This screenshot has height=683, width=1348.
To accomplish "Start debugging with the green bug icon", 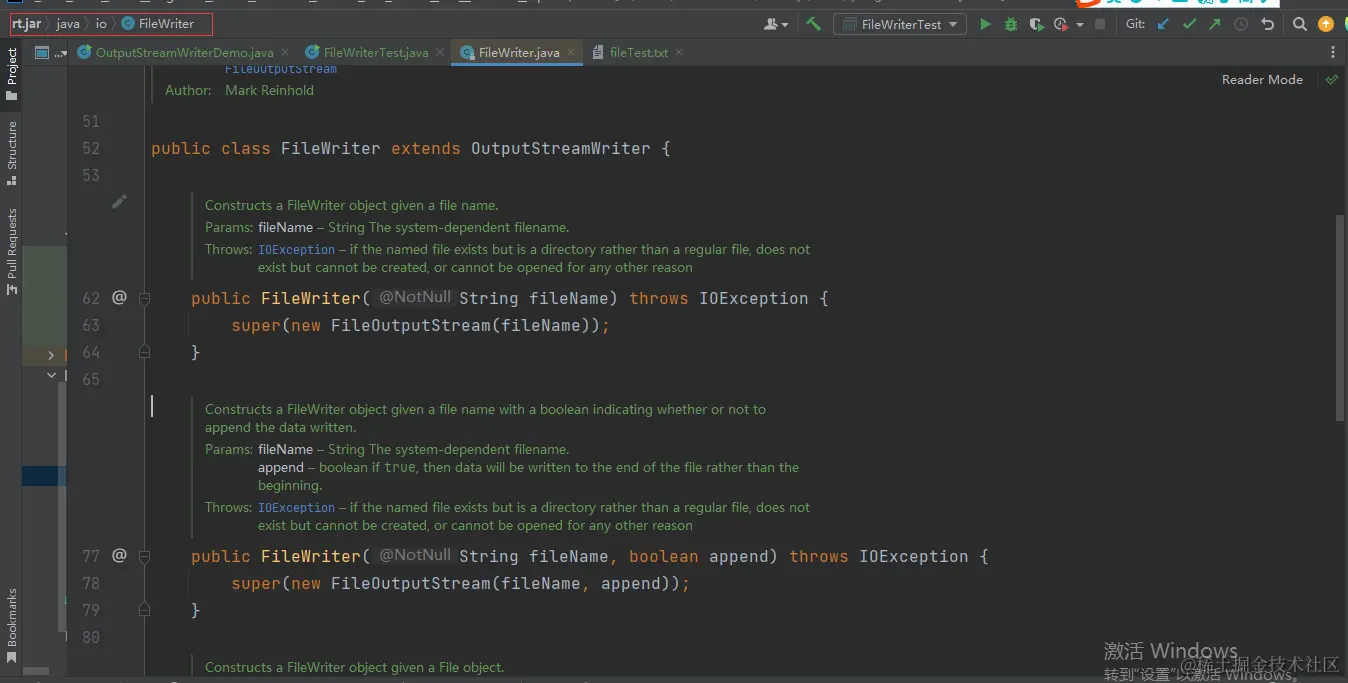I will (1011, 24).
